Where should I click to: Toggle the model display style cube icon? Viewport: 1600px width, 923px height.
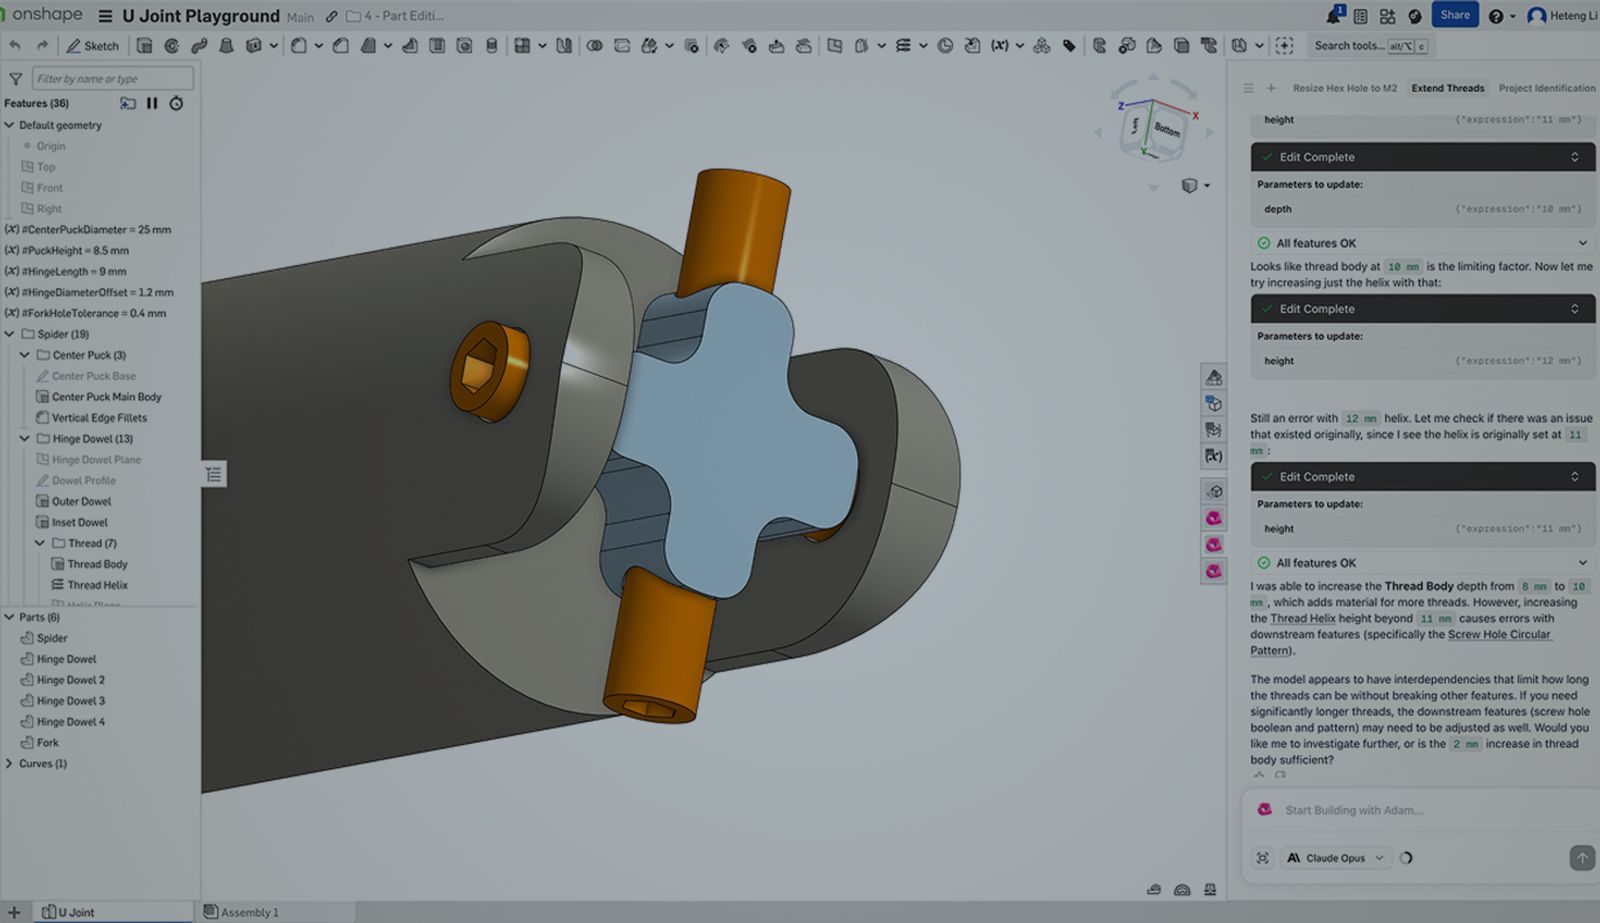tap(1188, 185)
